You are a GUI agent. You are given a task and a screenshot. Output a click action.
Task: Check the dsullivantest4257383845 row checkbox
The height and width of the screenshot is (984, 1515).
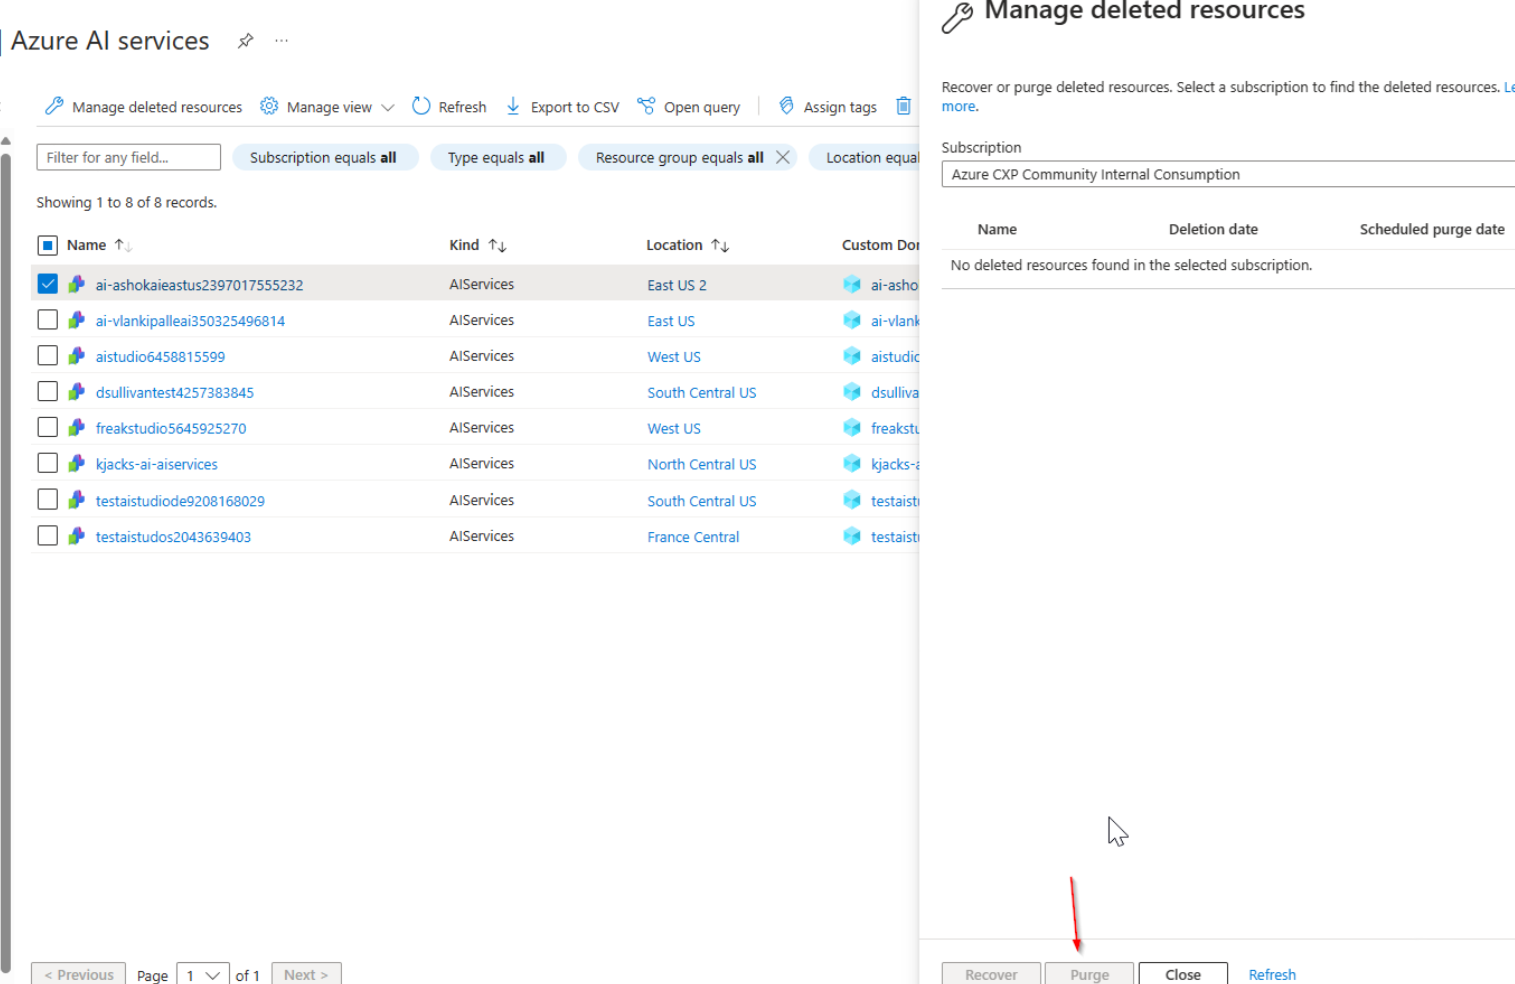(x=47, y=392)
